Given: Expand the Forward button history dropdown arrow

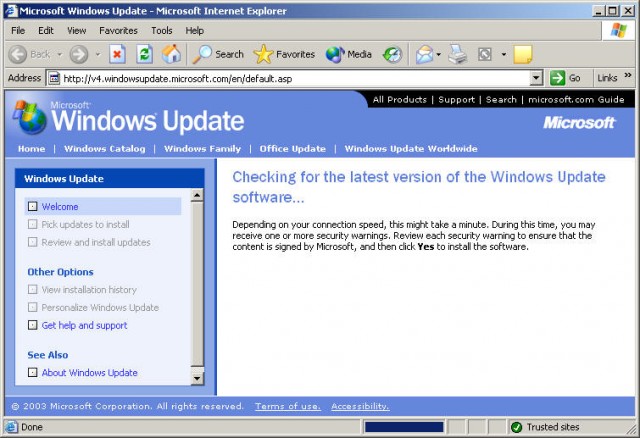Looking at the screenshot, I should point(98,54).
